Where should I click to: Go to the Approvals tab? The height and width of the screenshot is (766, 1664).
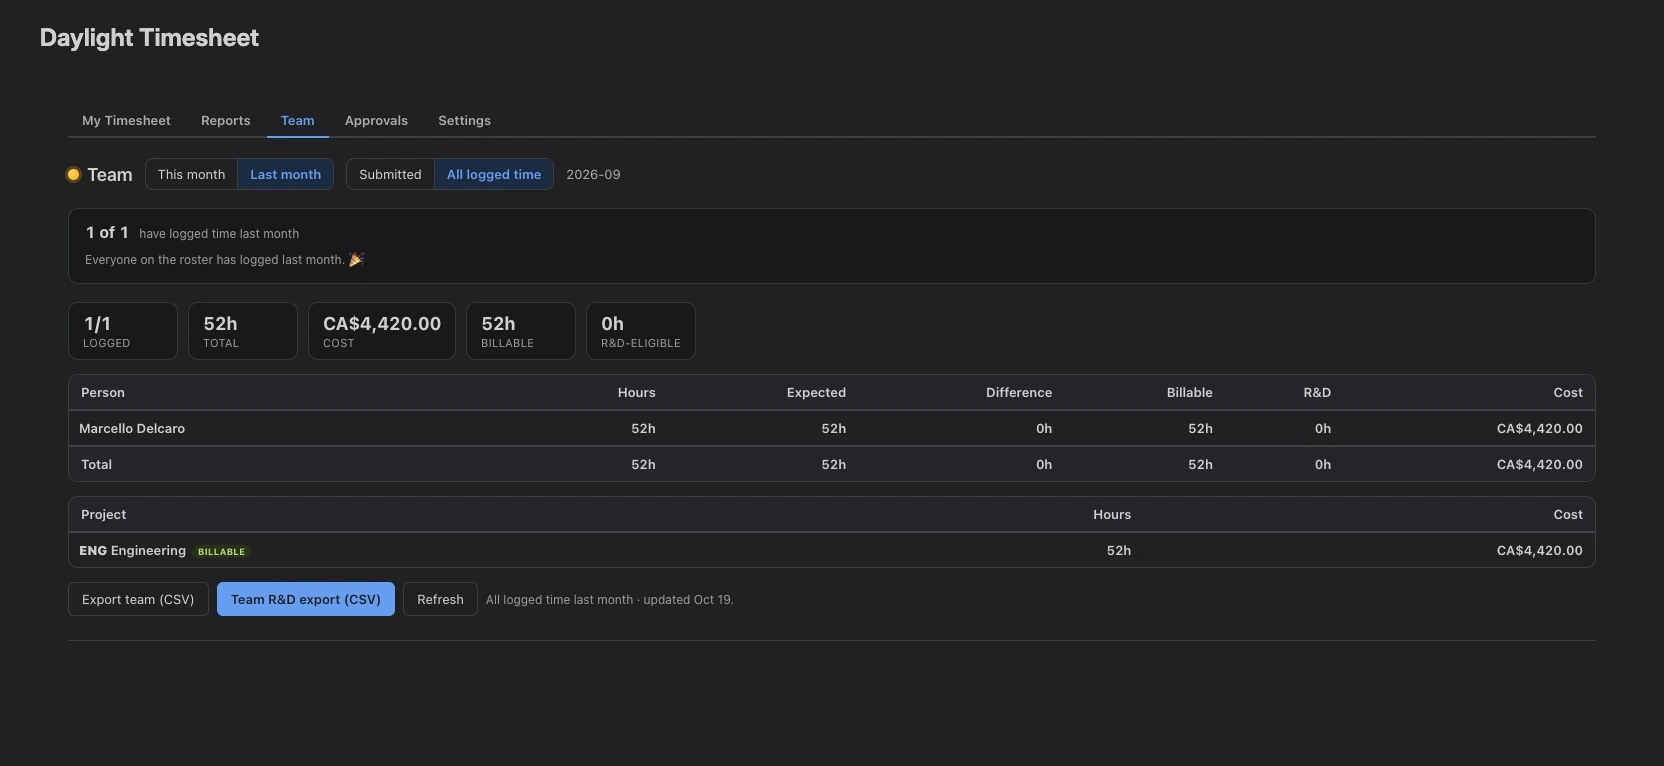[x=376, y=120]
